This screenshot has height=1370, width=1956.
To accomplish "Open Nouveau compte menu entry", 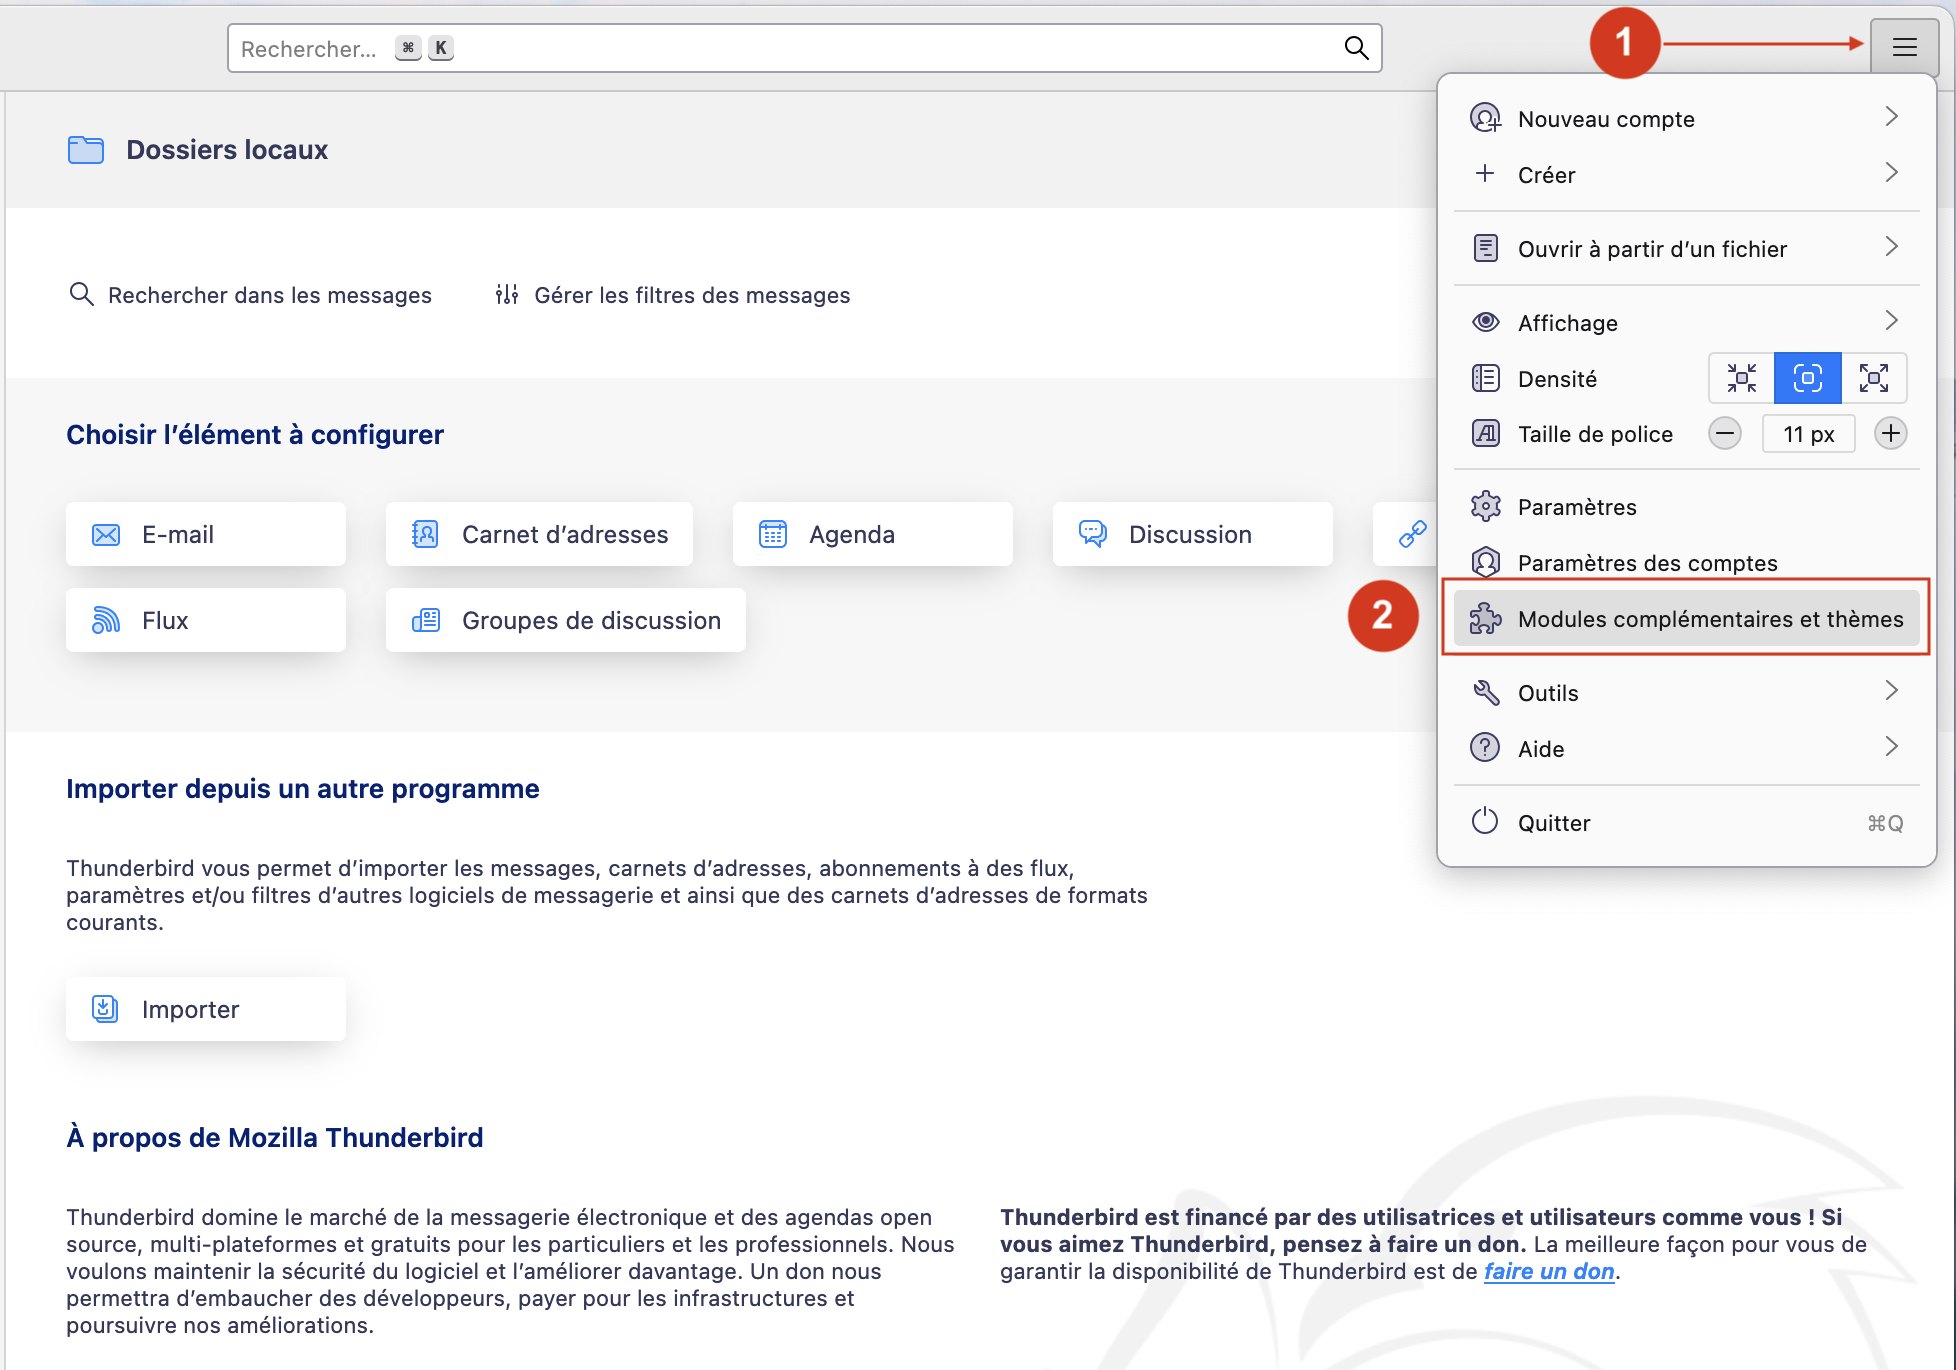I will (x=1686, y=119).
